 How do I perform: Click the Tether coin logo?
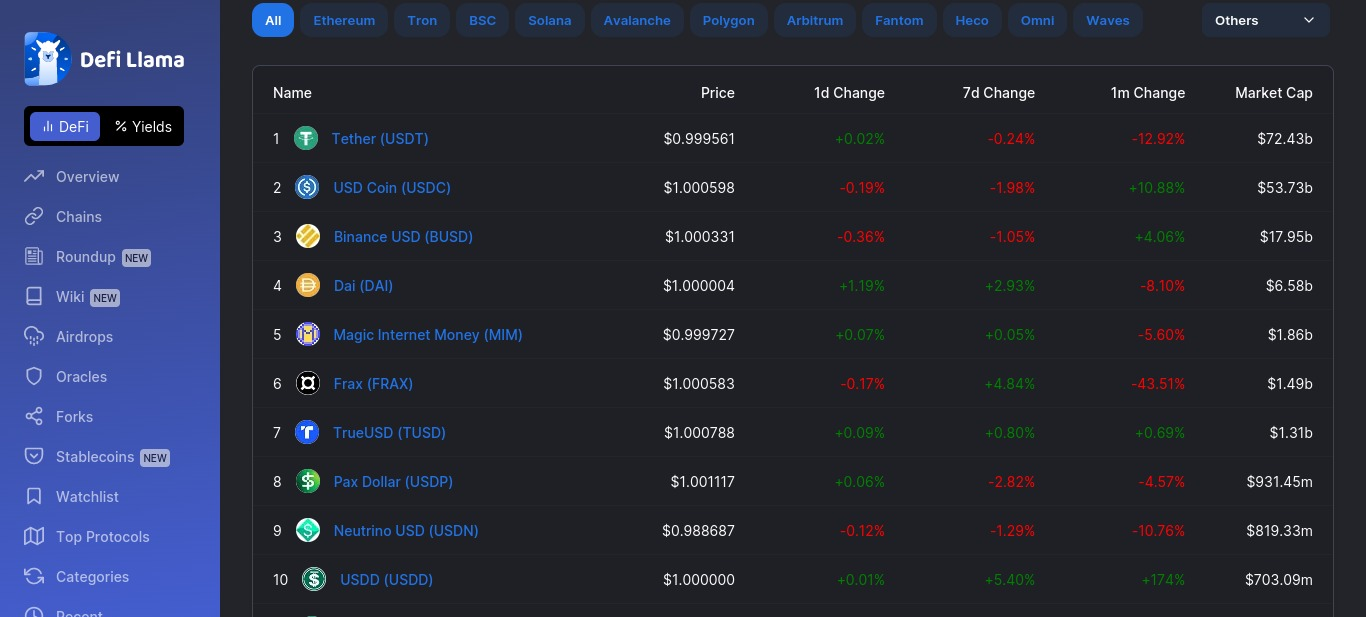(x=306, y=138)
